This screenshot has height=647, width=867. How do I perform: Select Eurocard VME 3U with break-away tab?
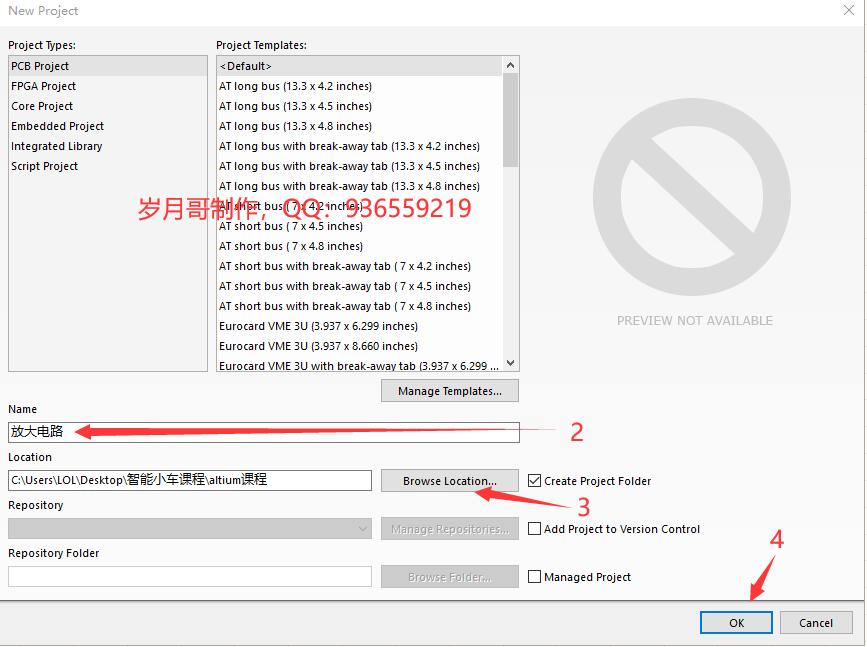pyautogui.click(x=359, y=366)
